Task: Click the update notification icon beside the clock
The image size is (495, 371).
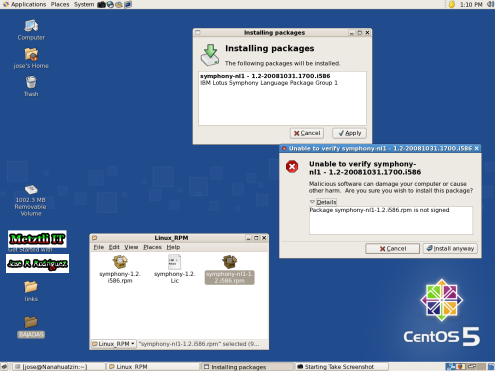Action: pos(452,4)
